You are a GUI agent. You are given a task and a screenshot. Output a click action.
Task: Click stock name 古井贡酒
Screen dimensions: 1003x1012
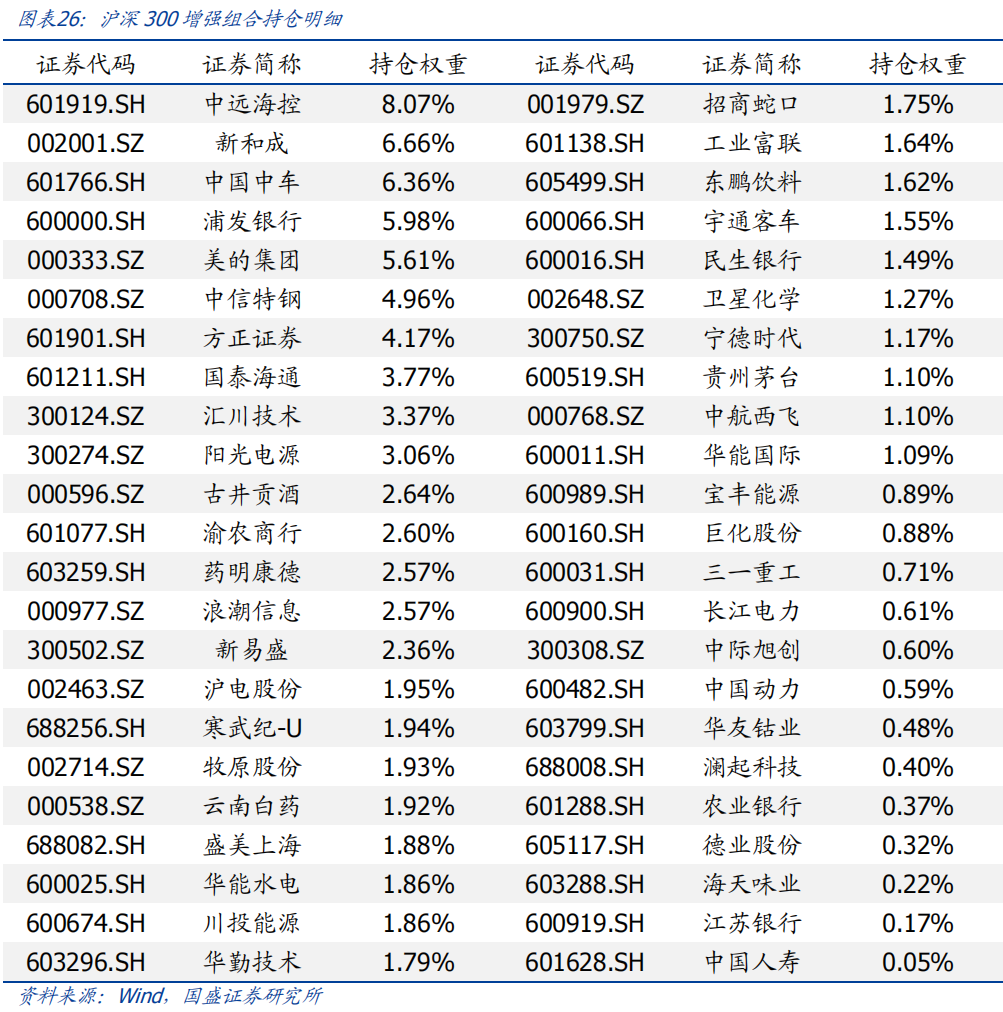pyautogui.click(x=252, y=494)
